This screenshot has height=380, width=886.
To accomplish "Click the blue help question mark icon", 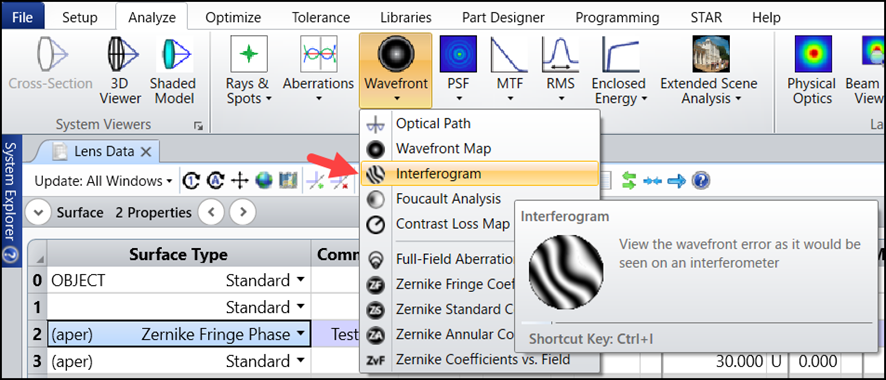I will [x=700, y=181].
